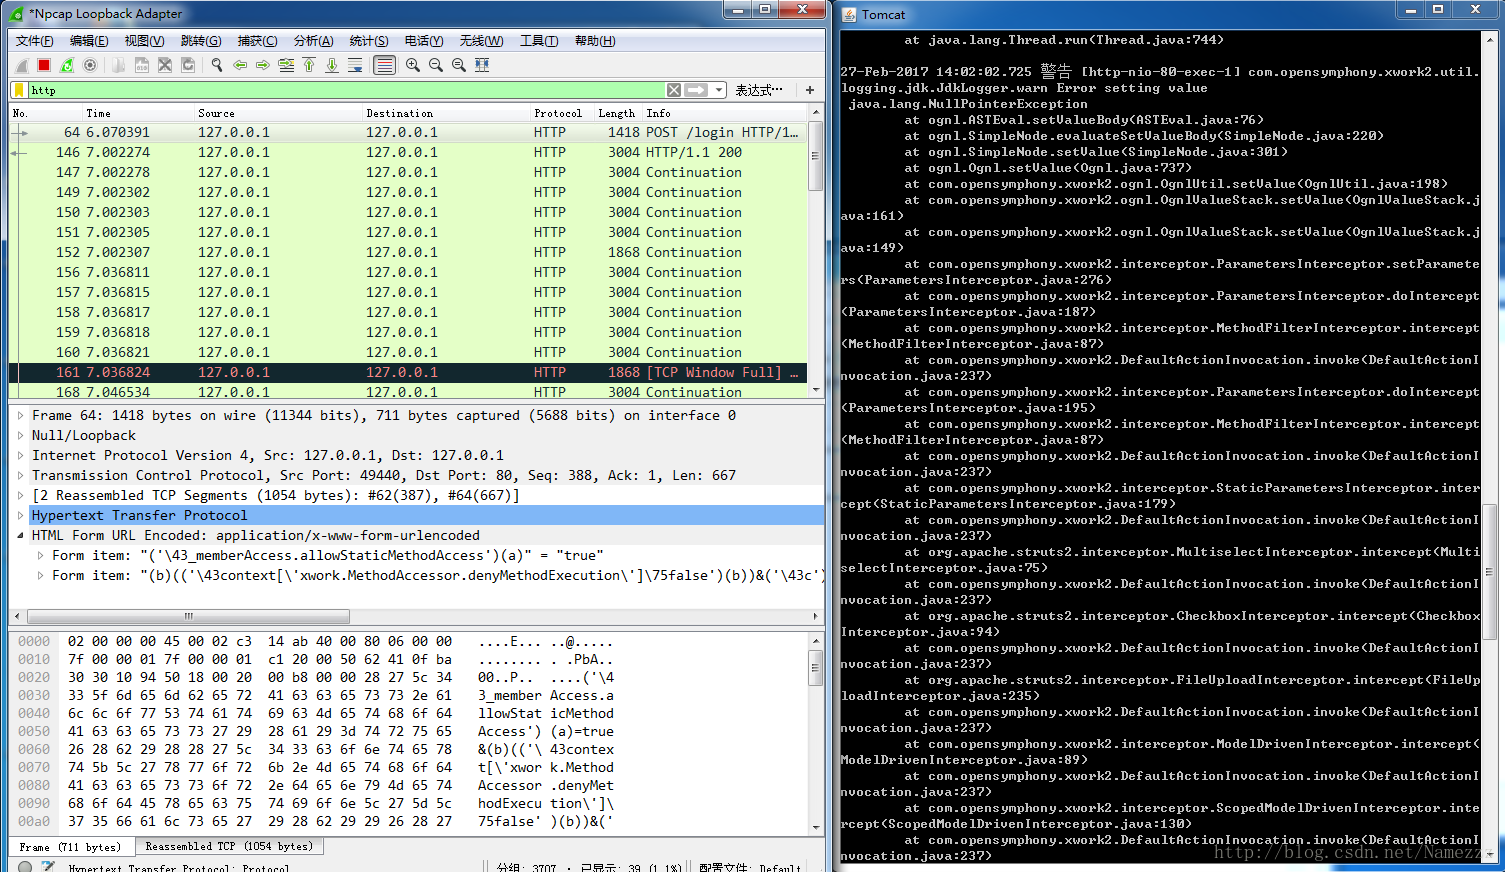The height and width of the screenshot is (872, 1505).
Task: Select packet 64 POST /login row
Action: point(407,132)
